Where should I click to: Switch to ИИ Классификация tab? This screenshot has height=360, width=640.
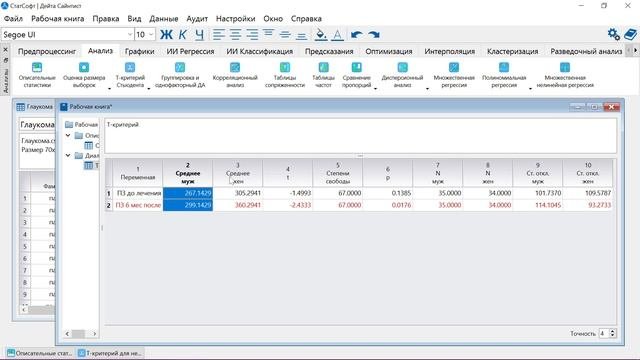[260, 51]
